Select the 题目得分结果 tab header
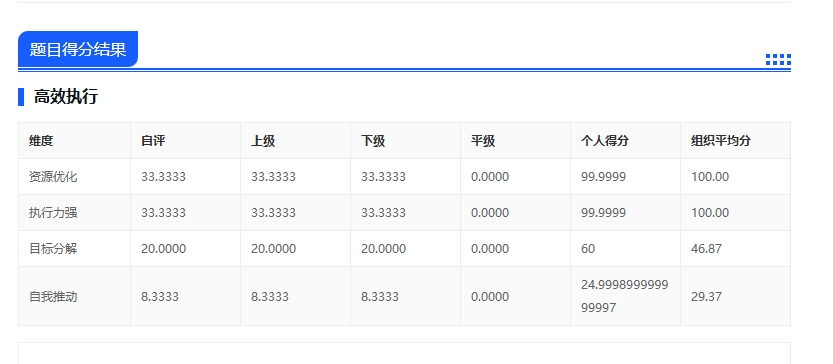The image size is (833, 364). pos(78,49)
